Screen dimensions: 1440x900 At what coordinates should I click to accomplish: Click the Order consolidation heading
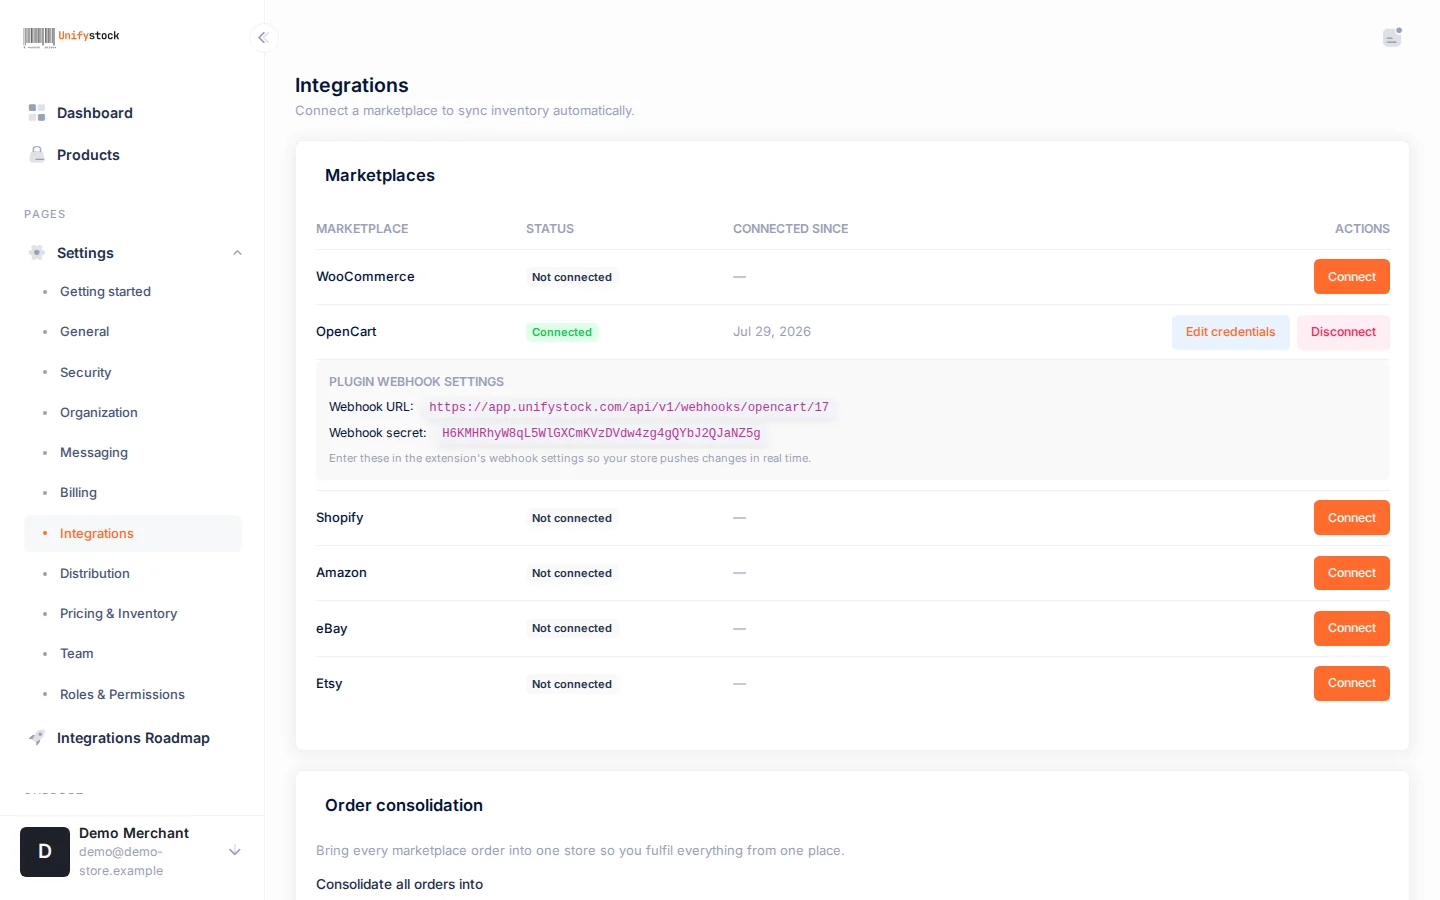(x=404, y=806)
